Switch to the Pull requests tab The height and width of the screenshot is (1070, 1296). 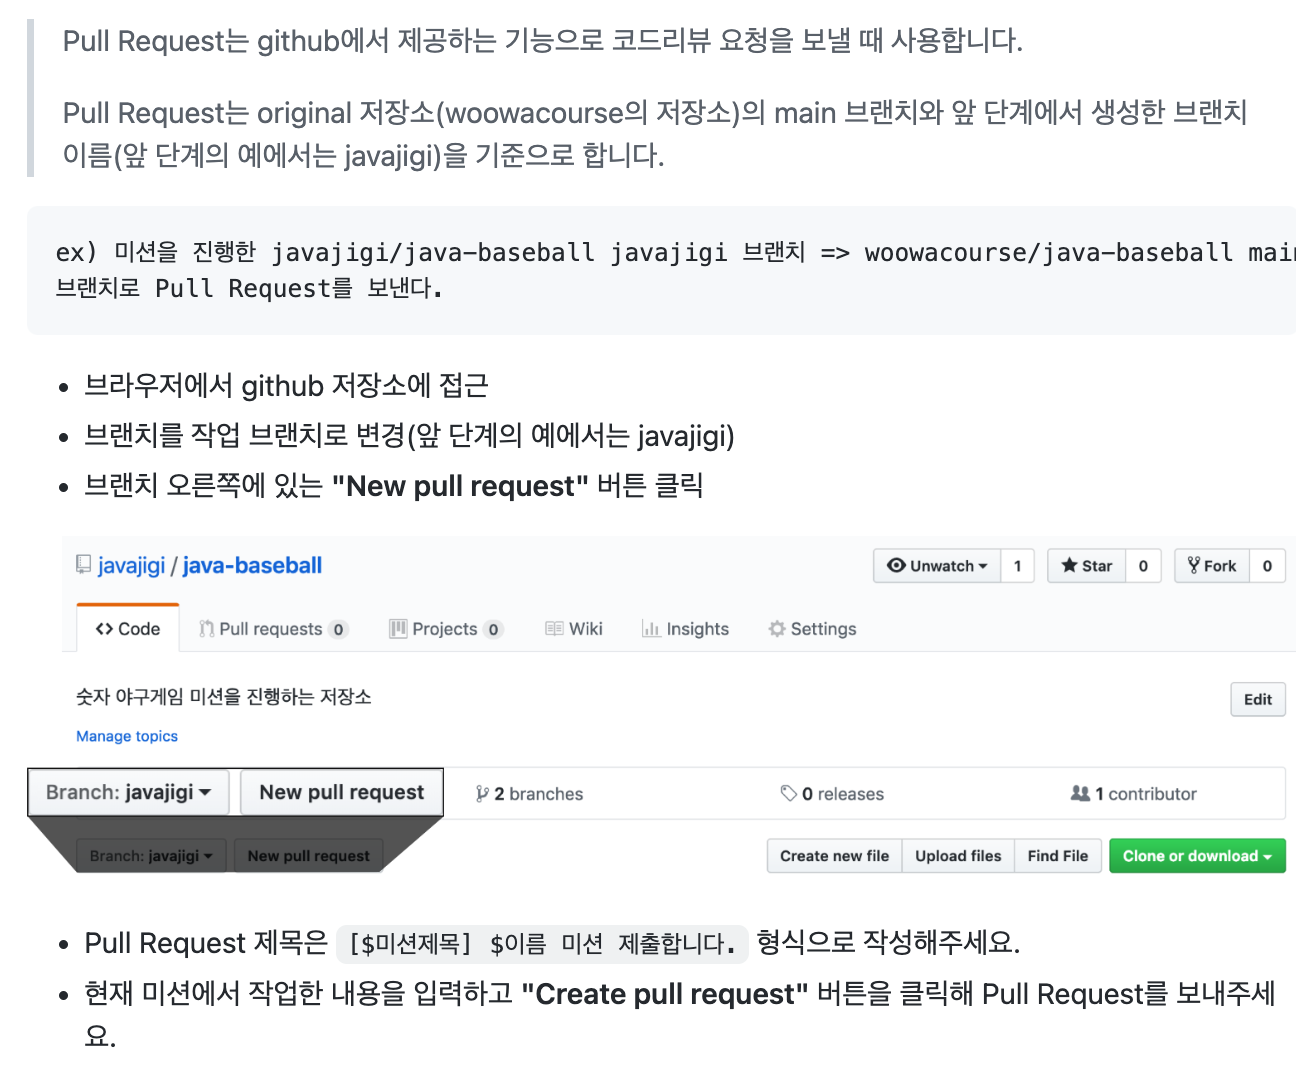273,629
